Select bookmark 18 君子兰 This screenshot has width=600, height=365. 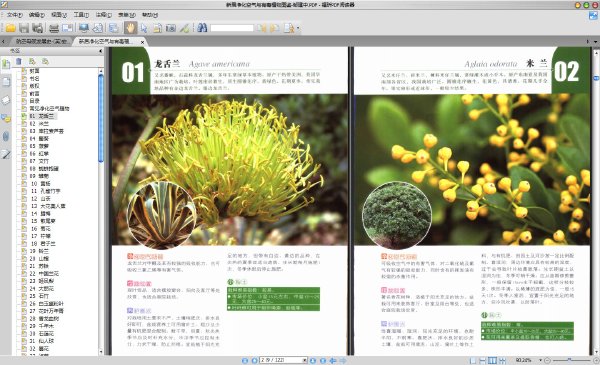43,244
